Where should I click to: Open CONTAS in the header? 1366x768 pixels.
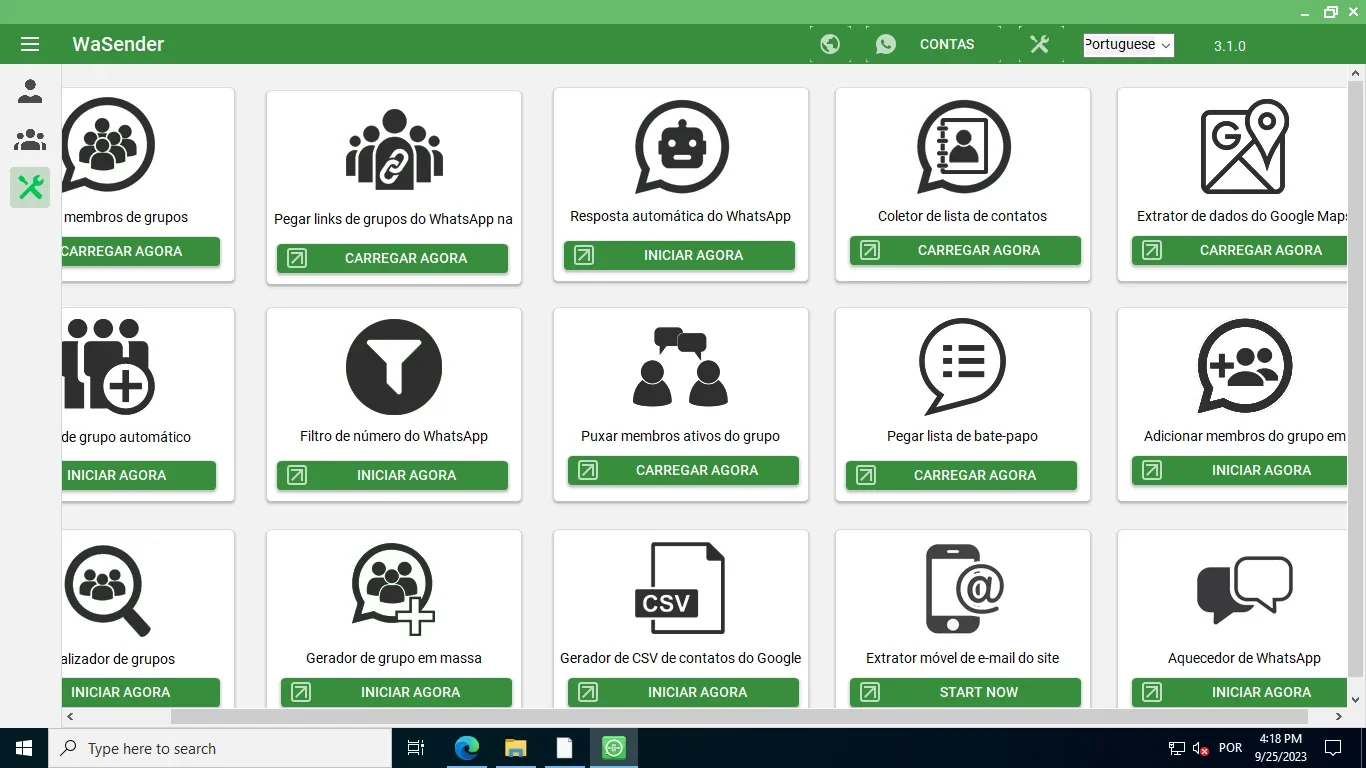947,44
